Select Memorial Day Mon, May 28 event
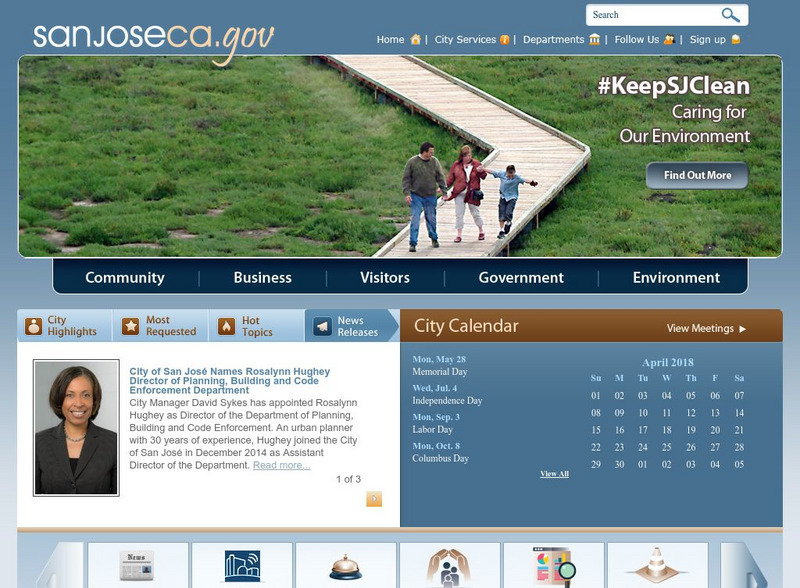The width and height of the screenshot is (800, 588). (440, 365)
